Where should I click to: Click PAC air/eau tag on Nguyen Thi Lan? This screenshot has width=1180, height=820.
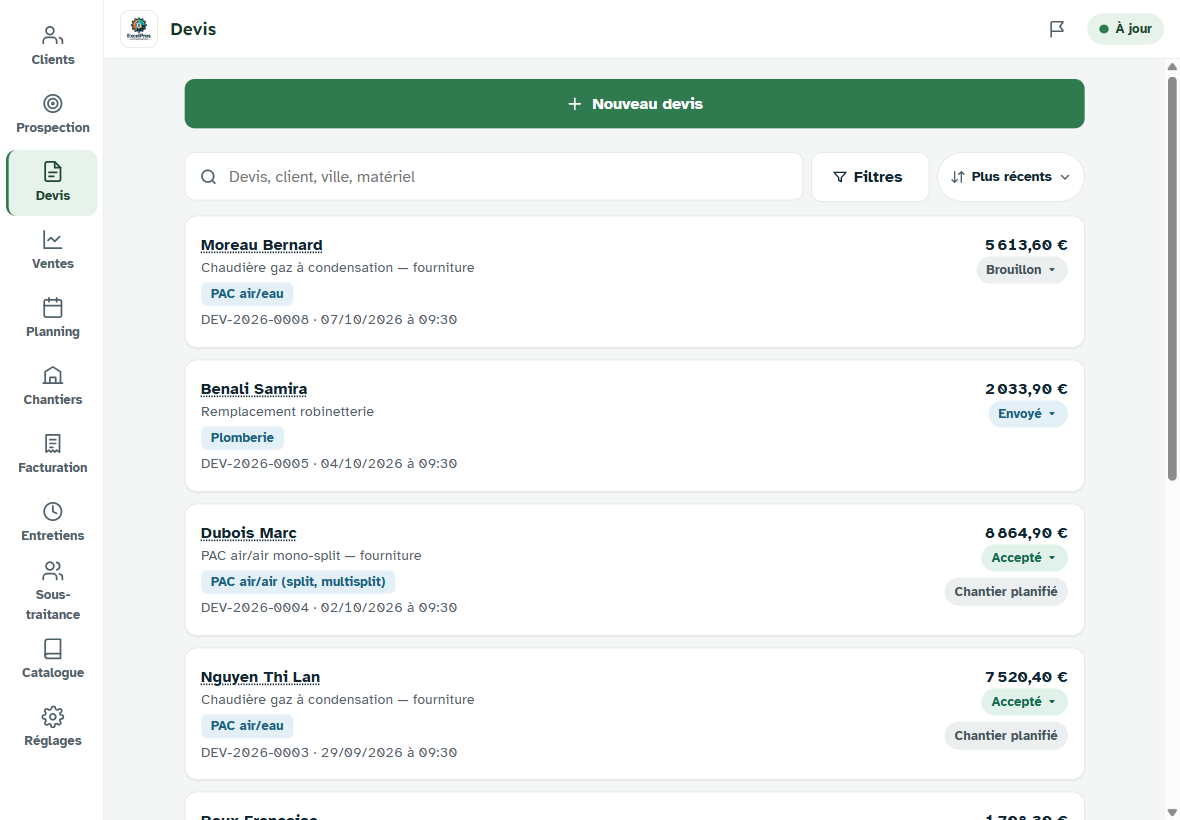(247, 726)
